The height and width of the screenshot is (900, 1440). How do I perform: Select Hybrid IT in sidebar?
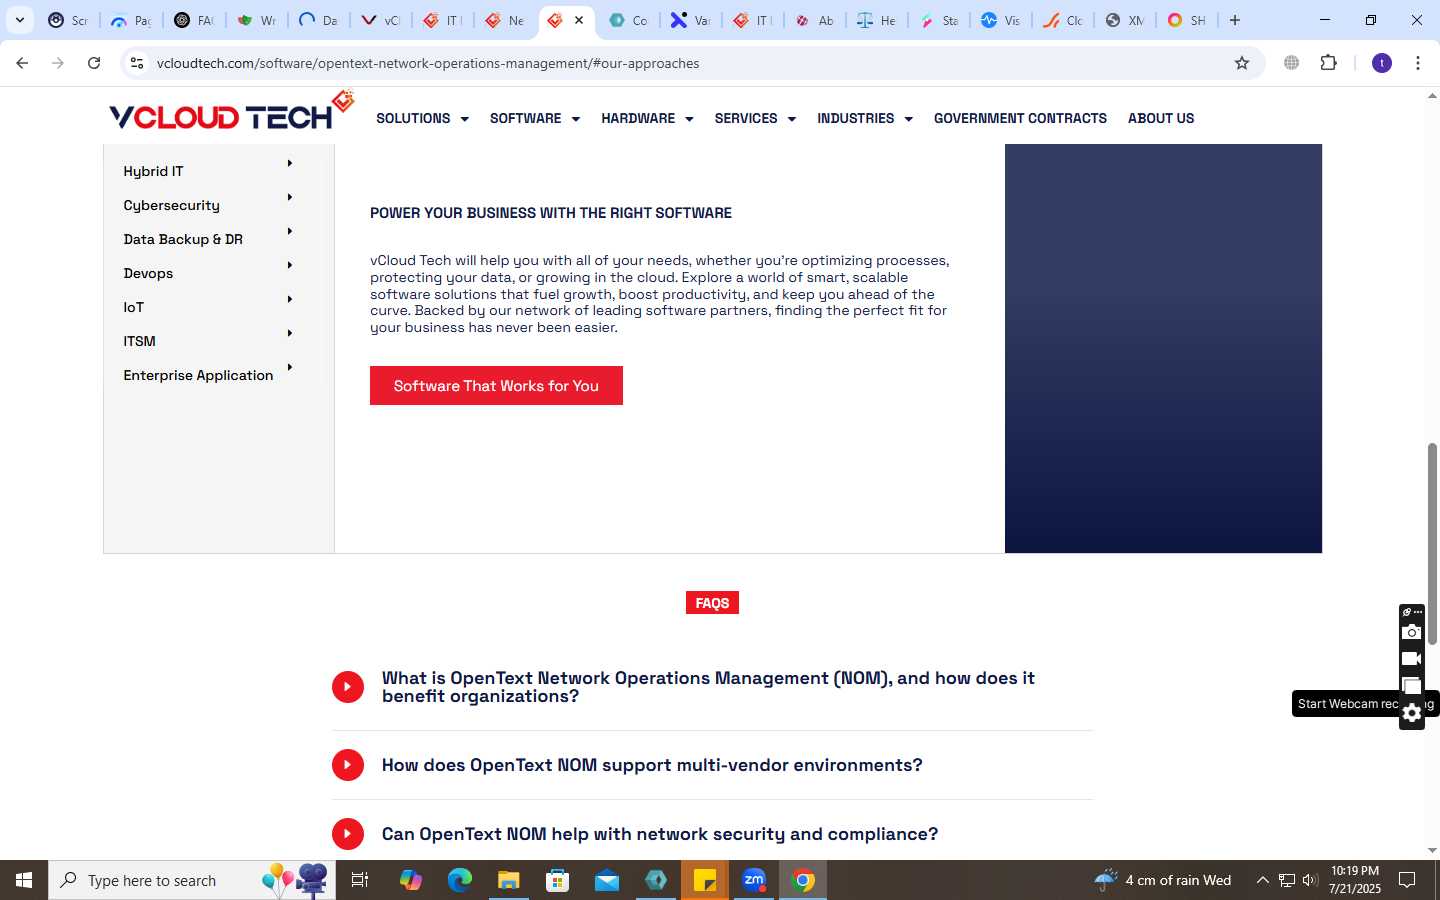(153, 171)
